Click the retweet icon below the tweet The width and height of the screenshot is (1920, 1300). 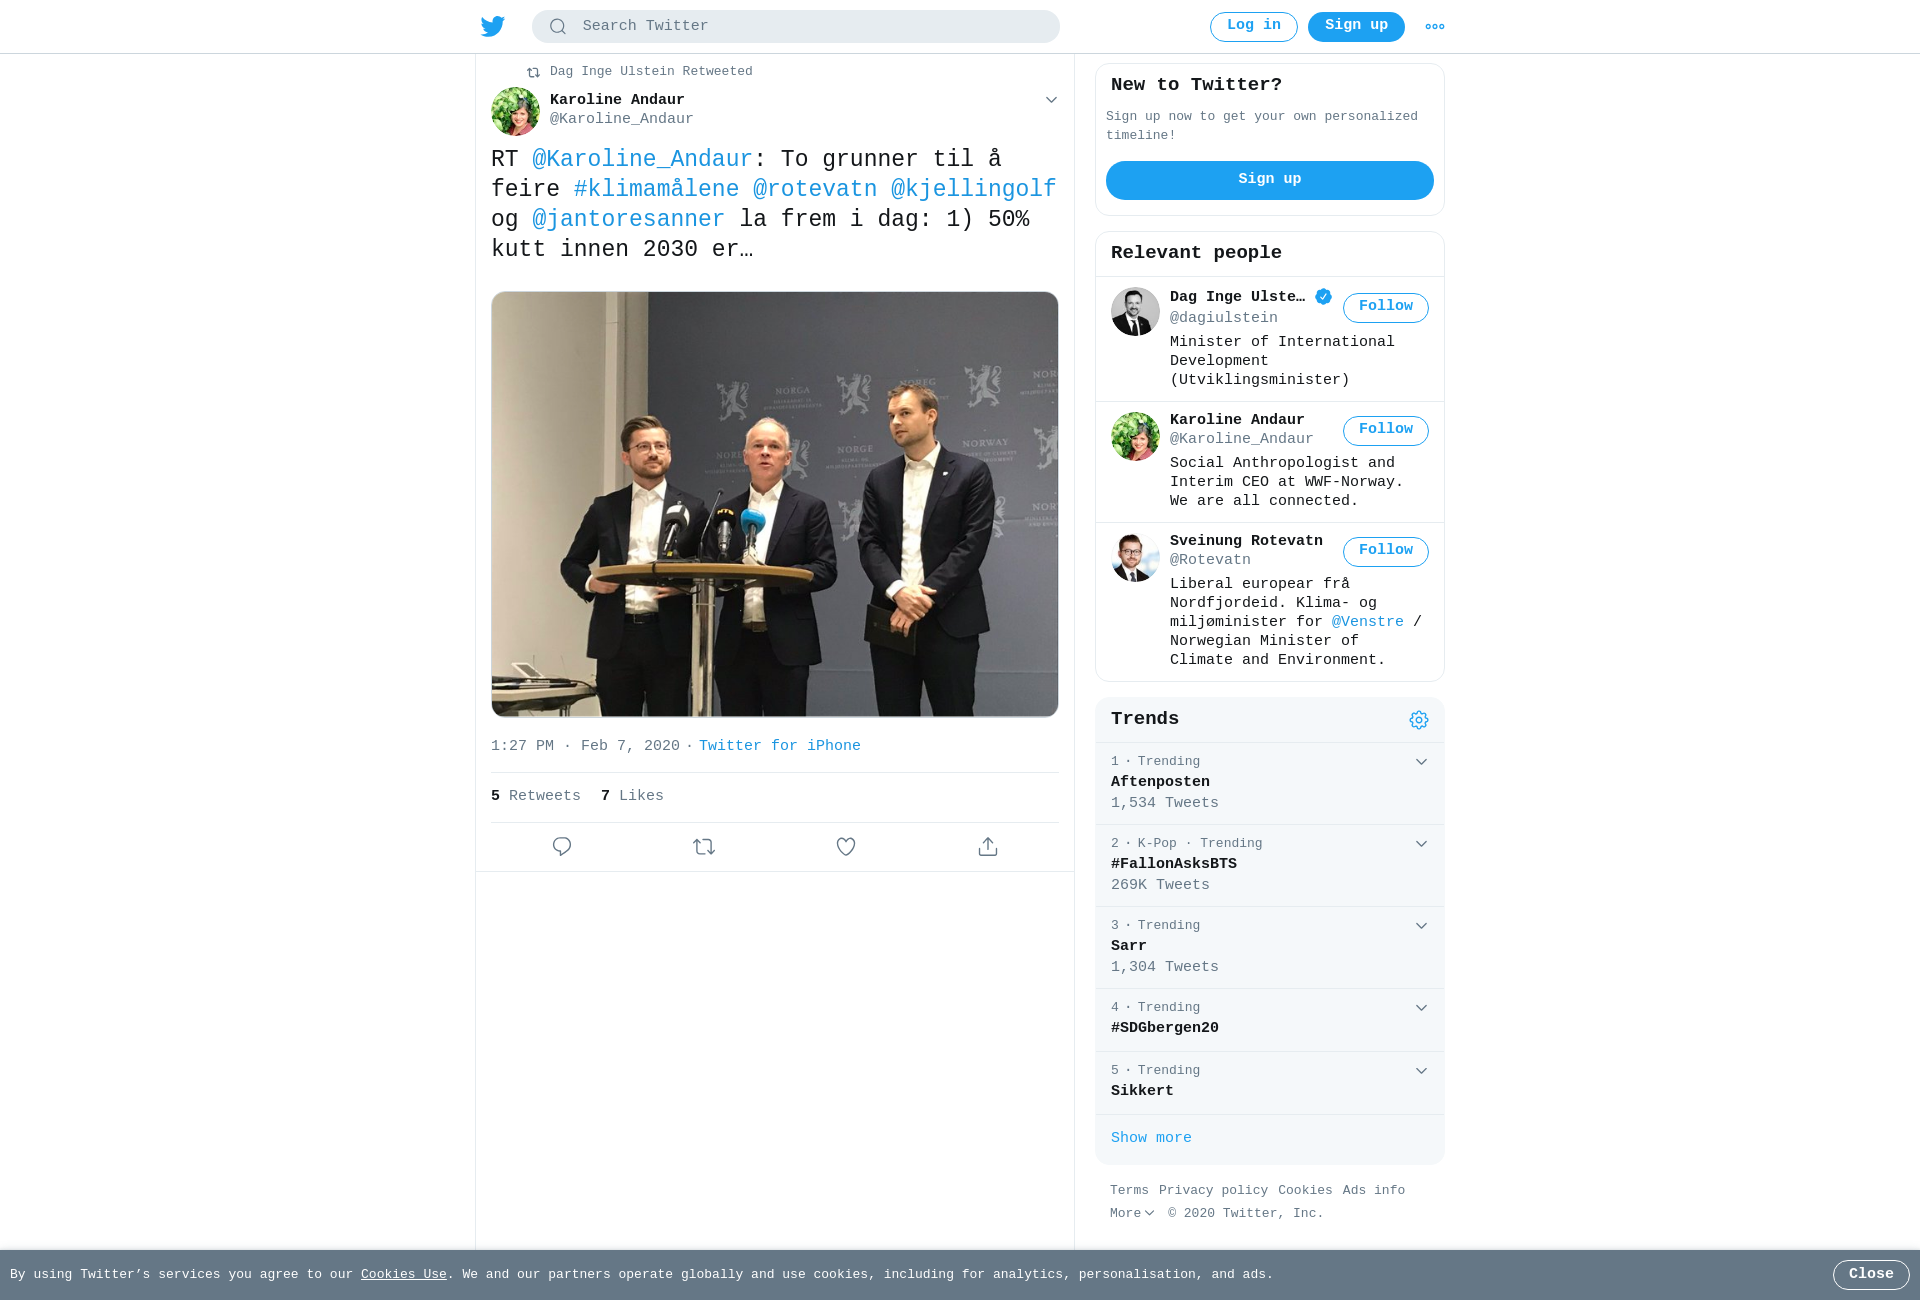(704, 846)
